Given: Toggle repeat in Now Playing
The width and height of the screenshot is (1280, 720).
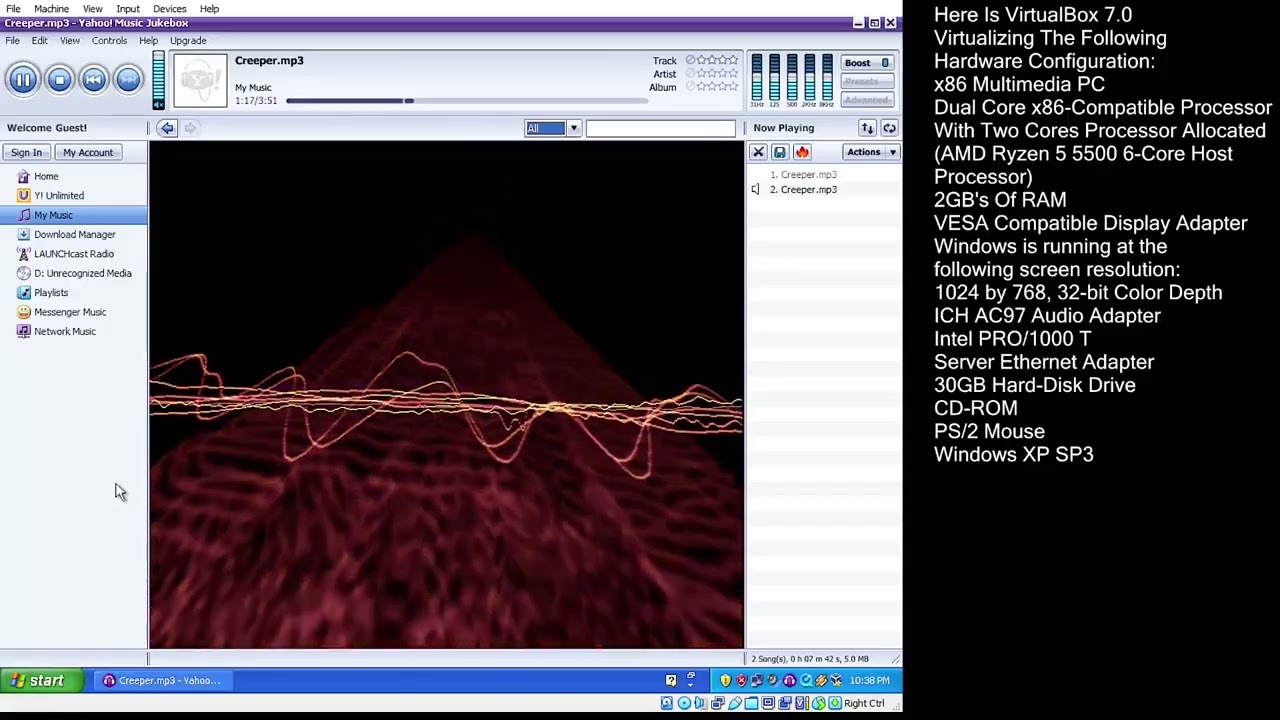Looking at the screenshot, I should [x=889, y=128].
